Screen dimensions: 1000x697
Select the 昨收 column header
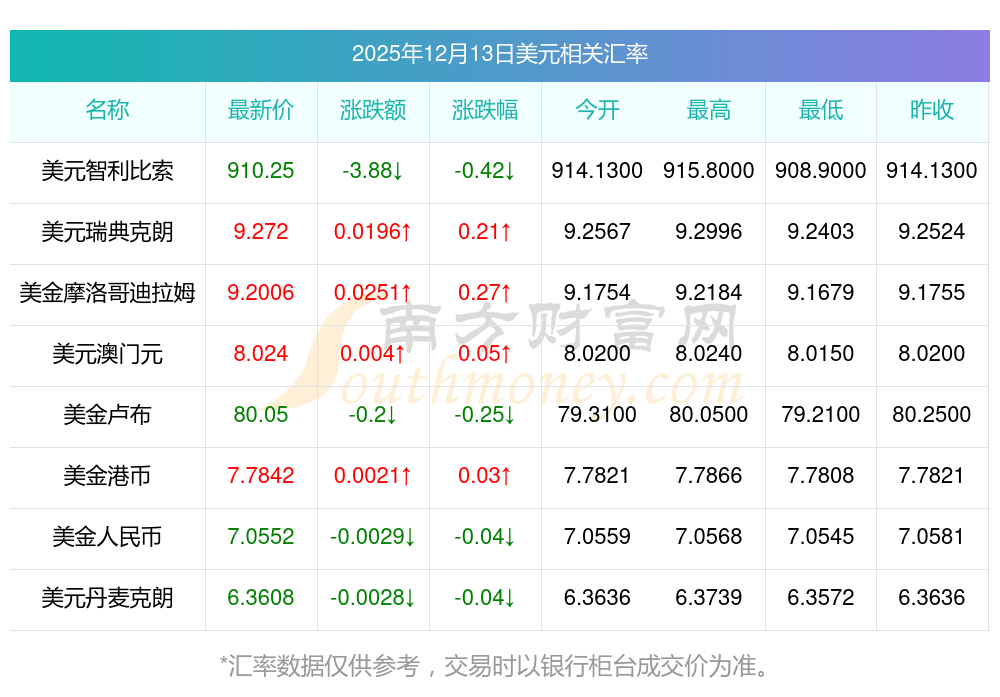[931, 110]
